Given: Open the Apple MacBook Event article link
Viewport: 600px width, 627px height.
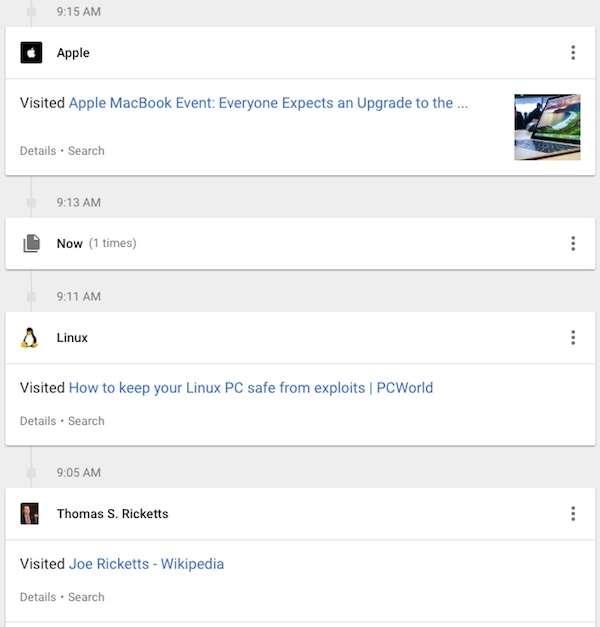Looking at the screenshot, I should (x=268, y=103).
